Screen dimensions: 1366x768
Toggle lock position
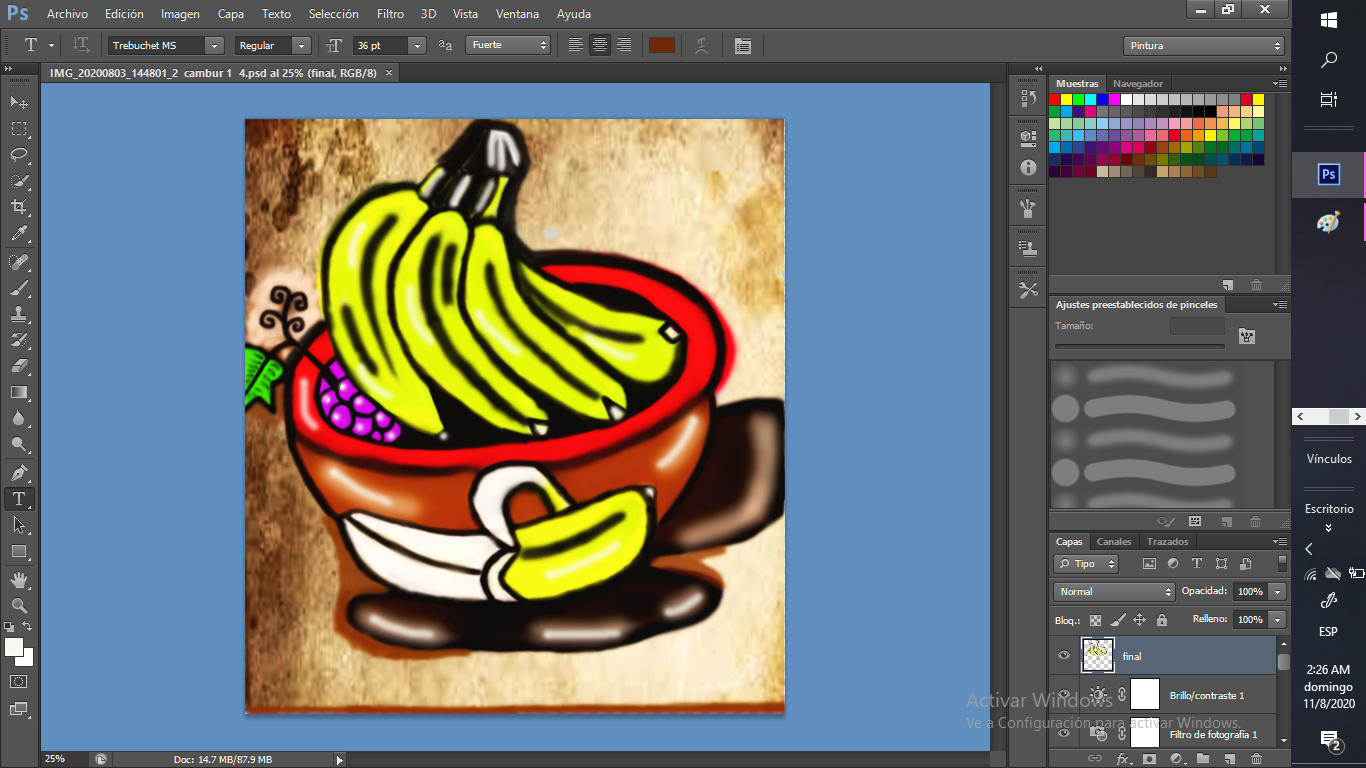pos(1139,620)
